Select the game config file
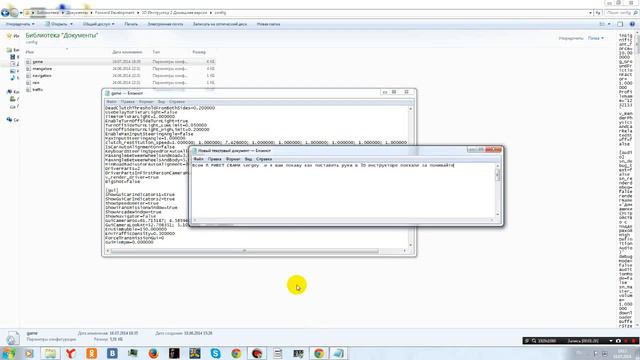This screenshot has height=360, width=640. (38, 62)
